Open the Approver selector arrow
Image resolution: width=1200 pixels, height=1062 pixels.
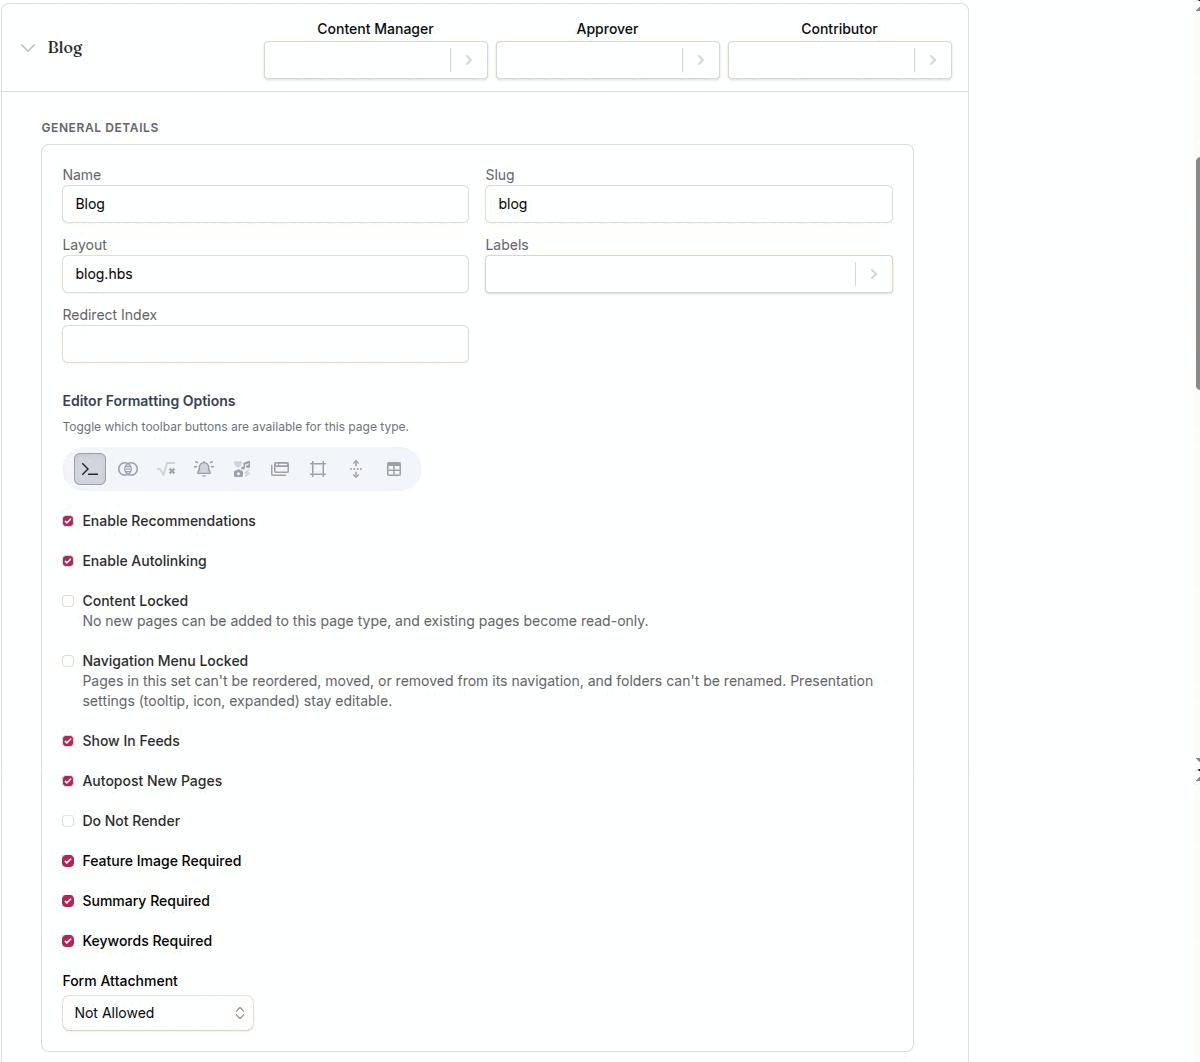700,60
